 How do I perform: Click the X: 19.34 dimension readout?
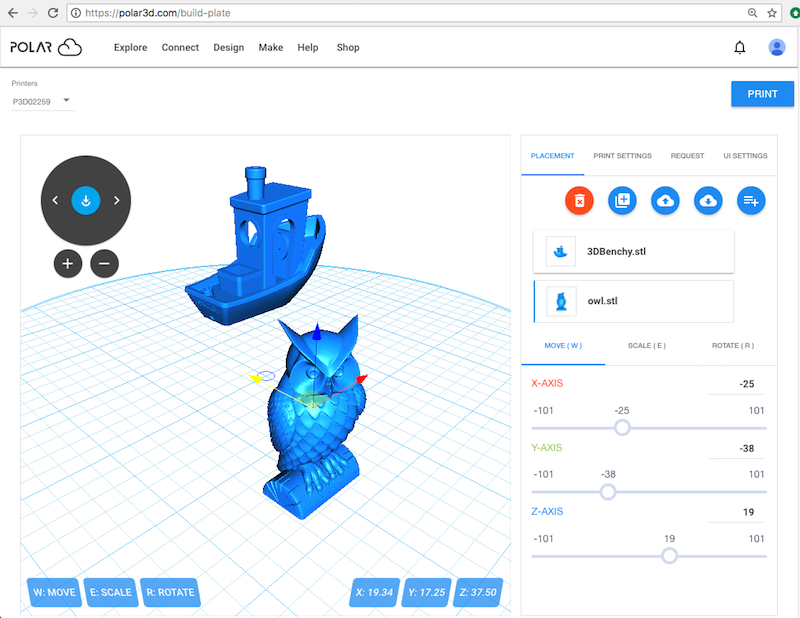[x=374, y=592]
